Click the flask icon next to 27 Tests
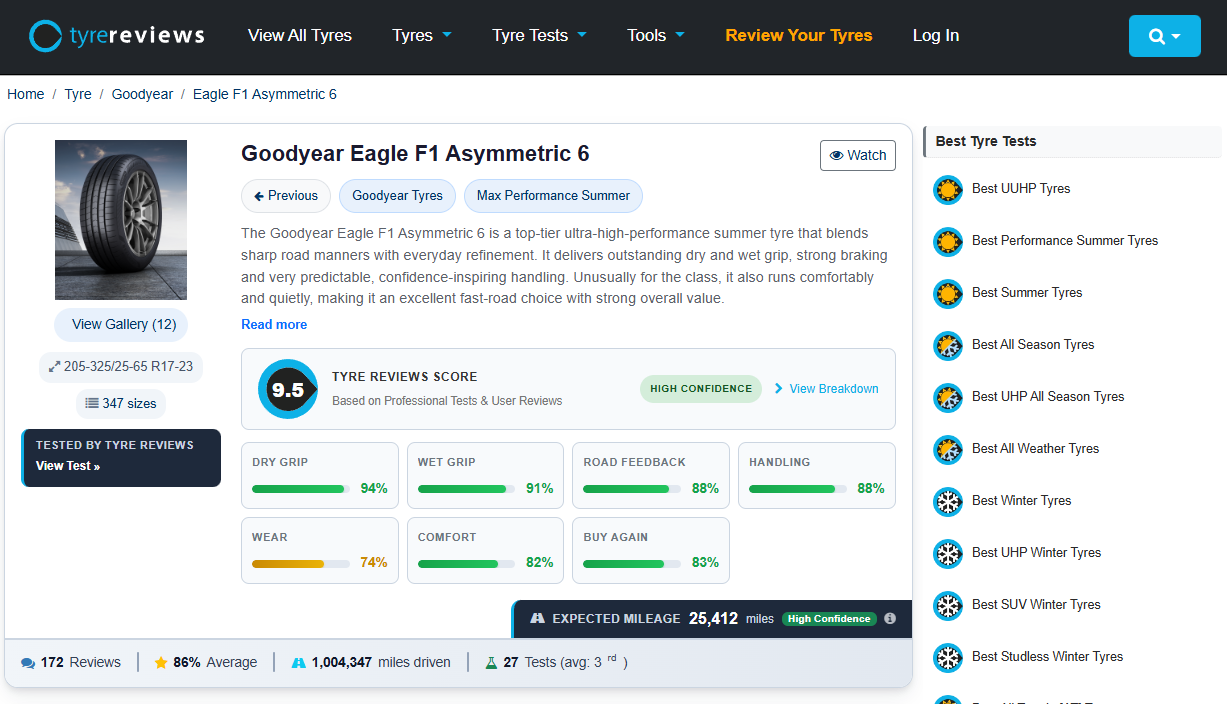Image resolution: width=1227 pixels, height=704 pixels. coord(490,661)
